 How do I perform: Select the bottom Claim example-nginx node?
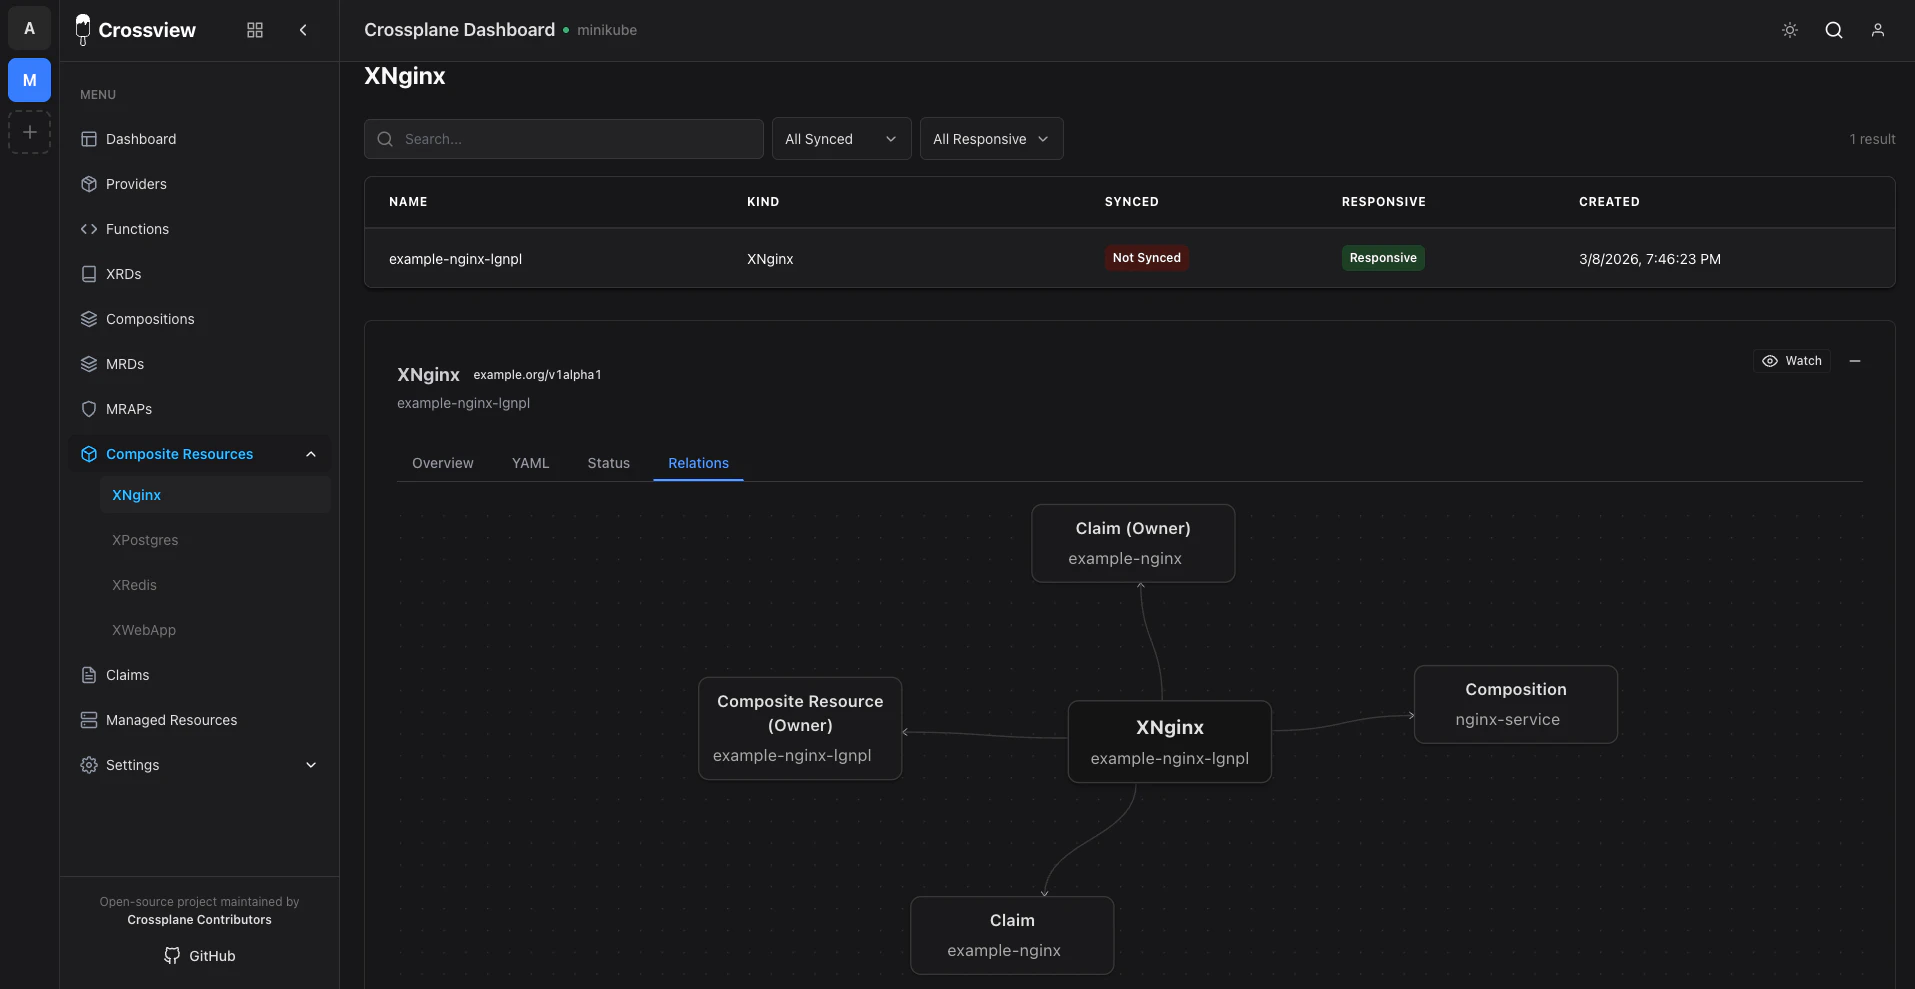coord(1012,935)
